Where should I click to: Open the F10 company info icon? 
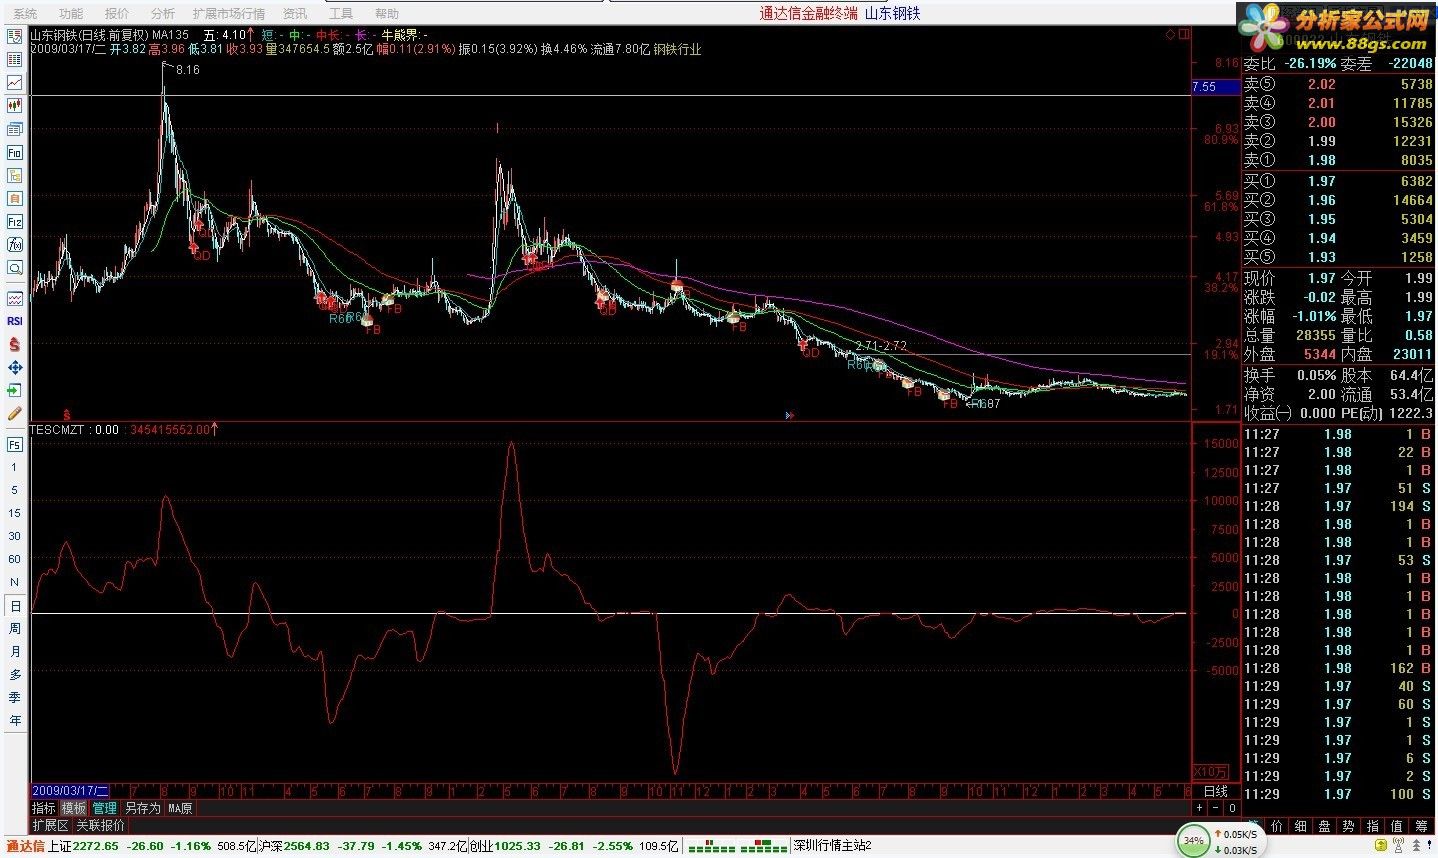[x=15, y=153]
